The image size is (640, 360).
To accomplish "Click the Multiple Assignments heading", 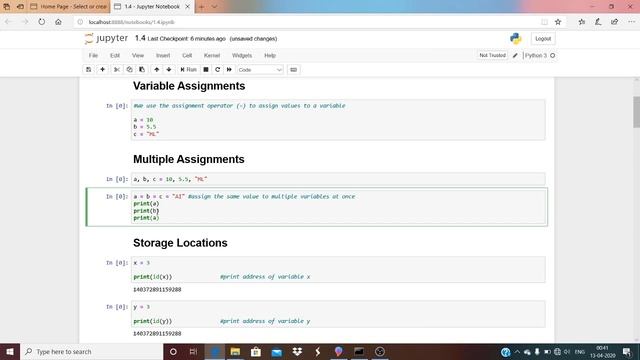I will click(189, 159).
